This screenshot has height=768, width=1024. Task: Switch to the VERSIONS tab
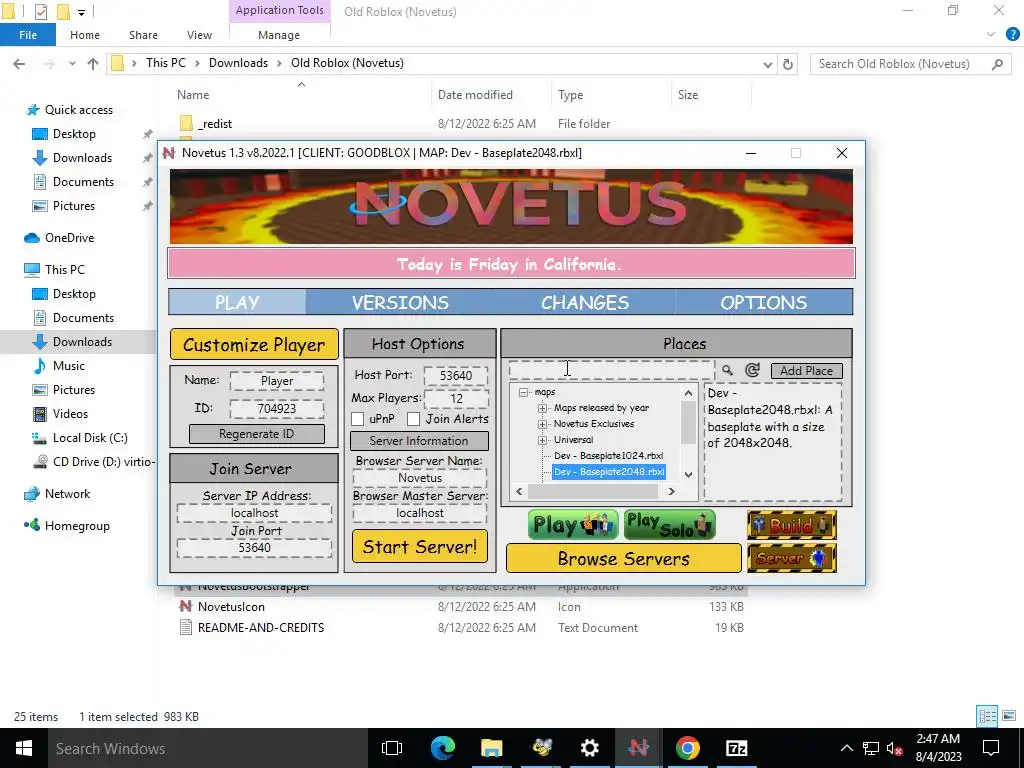click(400, 302)
